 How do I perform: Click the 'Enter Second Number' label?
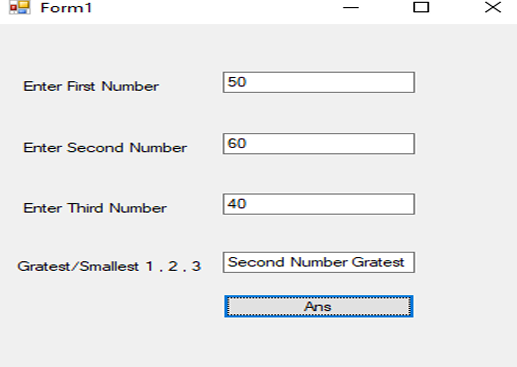click(105, 148)
